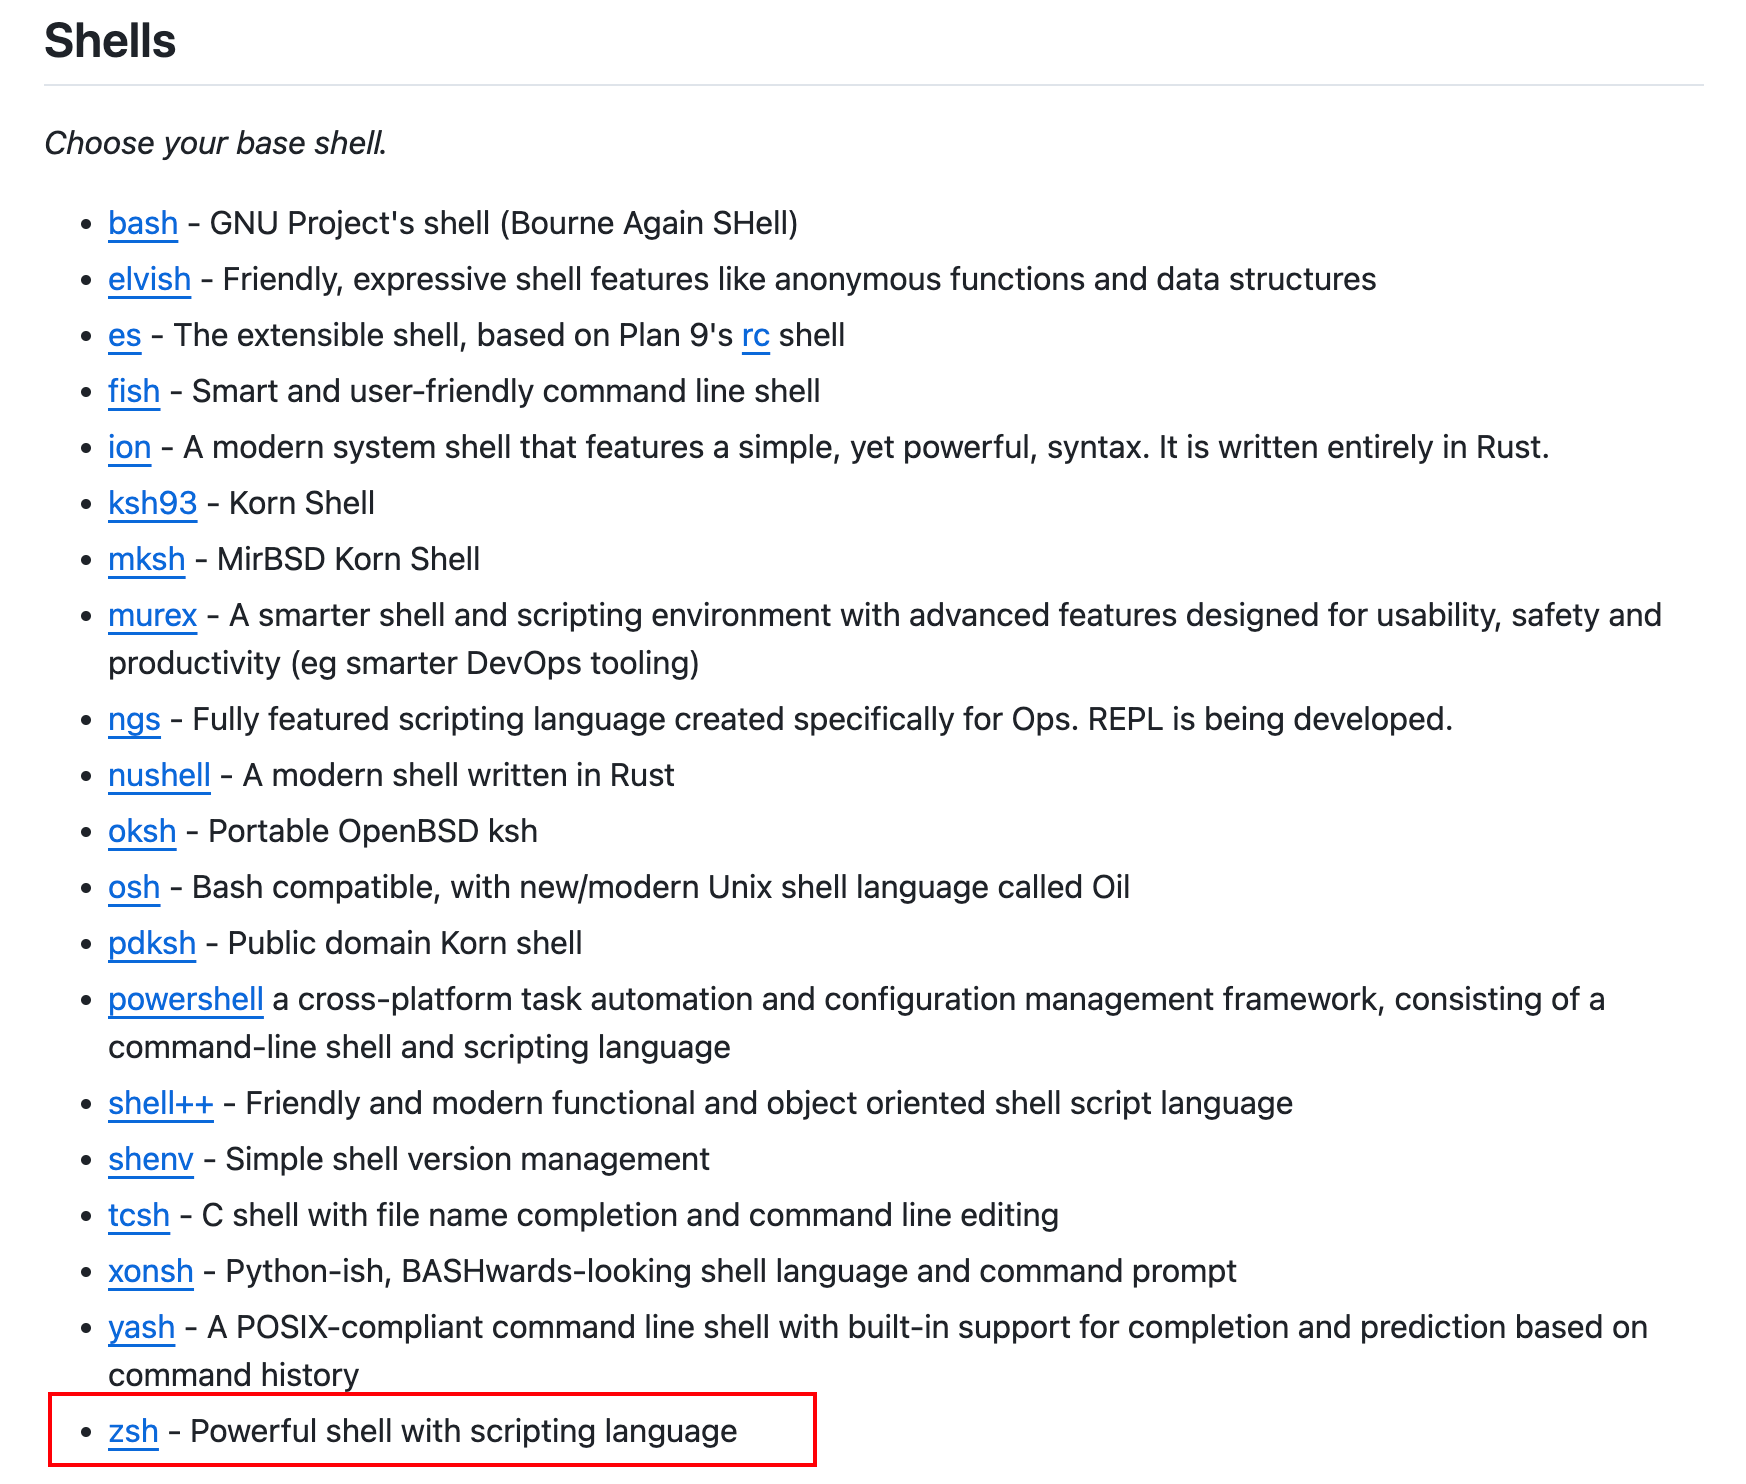Screen dimensions: 1746x1484
Task: Open the elvish shell link
Action: (149, 279)
